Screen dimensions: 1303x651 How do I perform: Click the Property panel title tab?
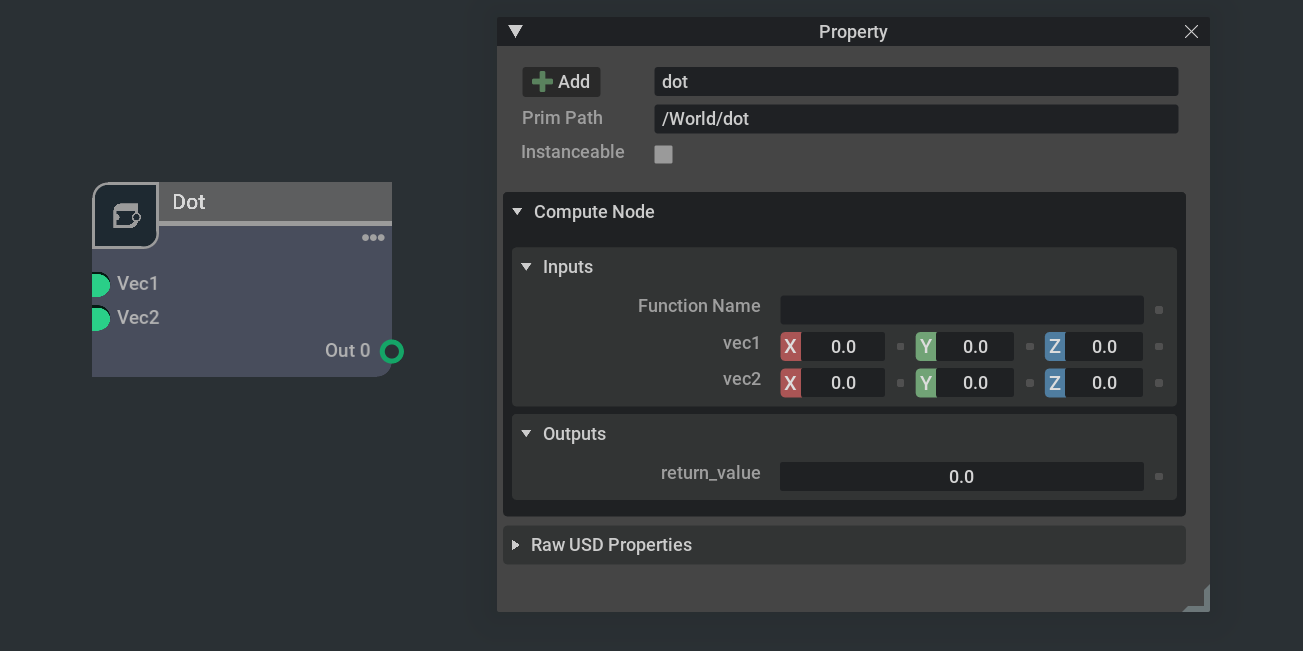(853, 32)
